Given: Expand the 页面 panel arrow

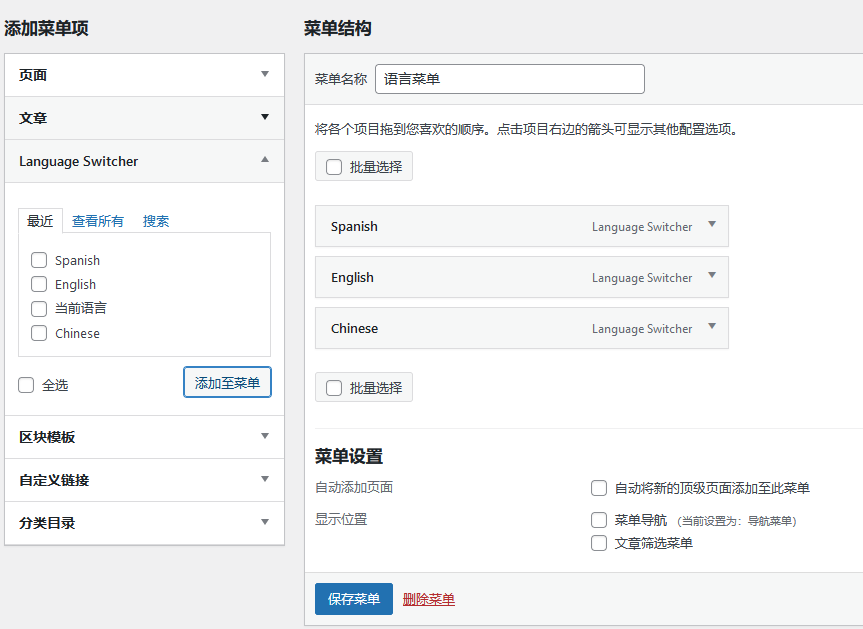Looking at the screenshot, I should [264, 74].
